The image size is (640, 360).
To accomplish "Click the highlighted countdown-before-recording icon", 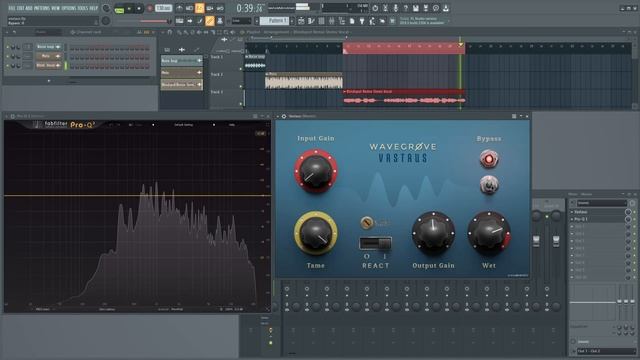I will [x=200, y=8].
